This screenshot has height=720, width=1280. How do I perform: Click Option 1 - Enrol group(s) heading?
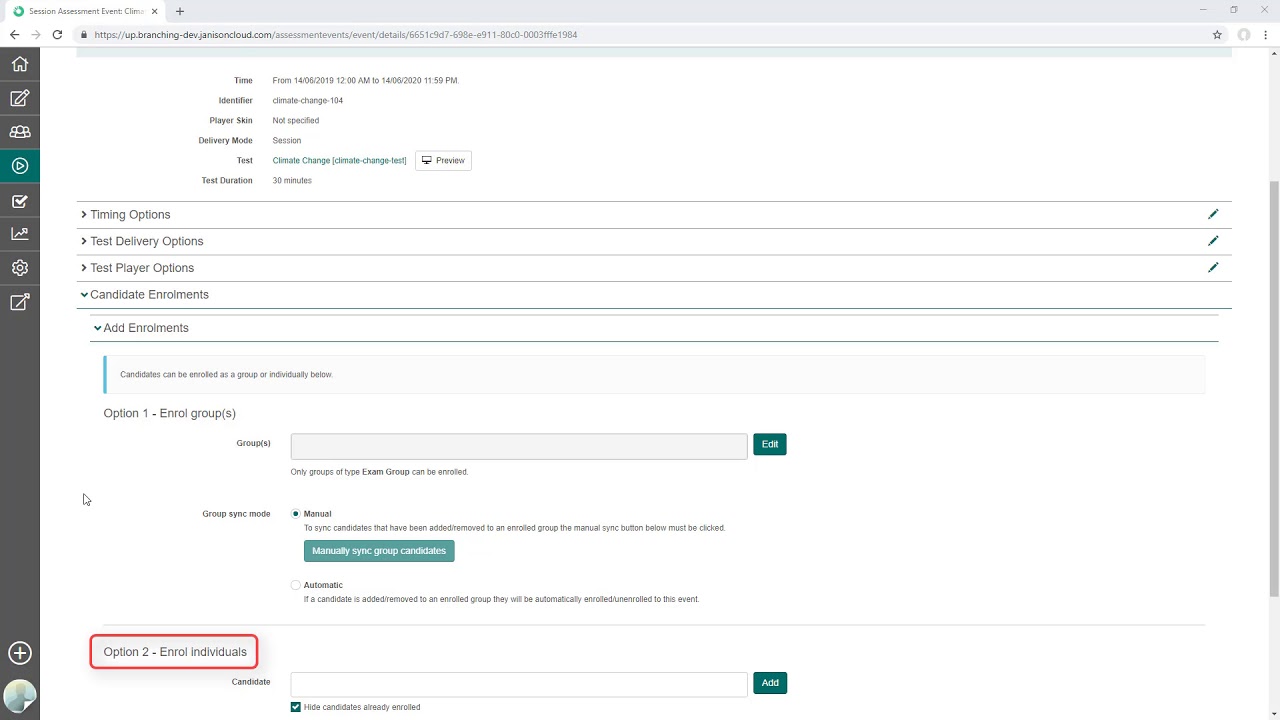[170, 413]
